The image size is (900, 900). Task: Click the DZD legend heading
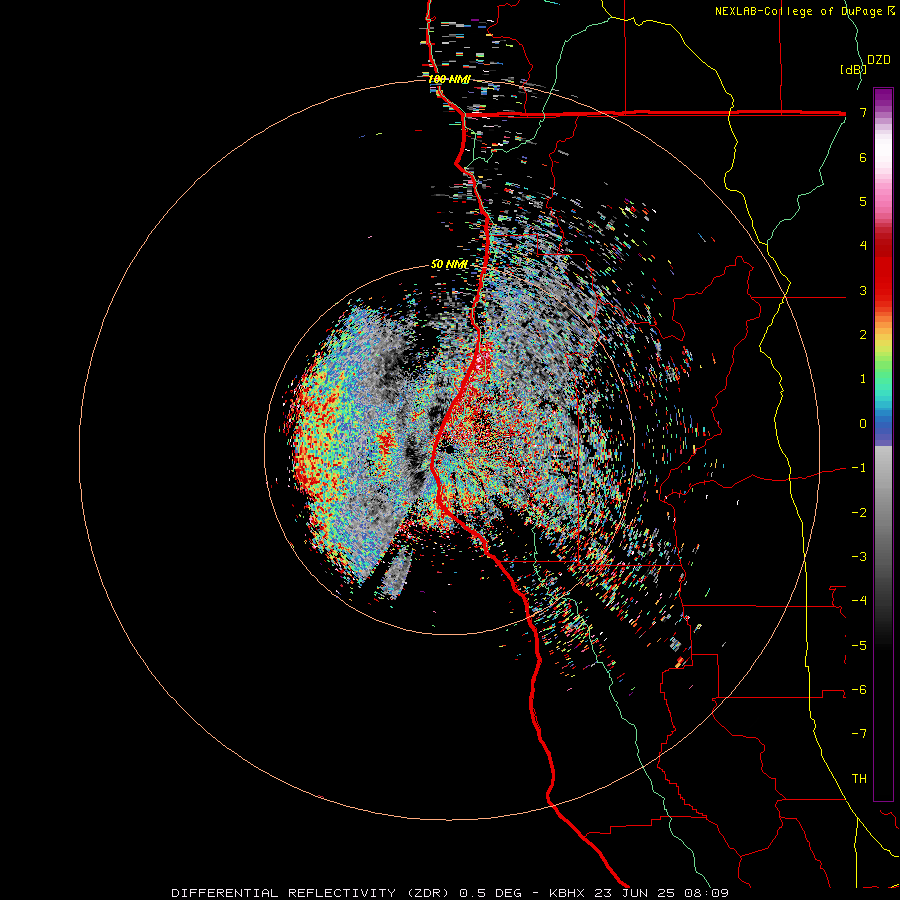coord(879,60)
